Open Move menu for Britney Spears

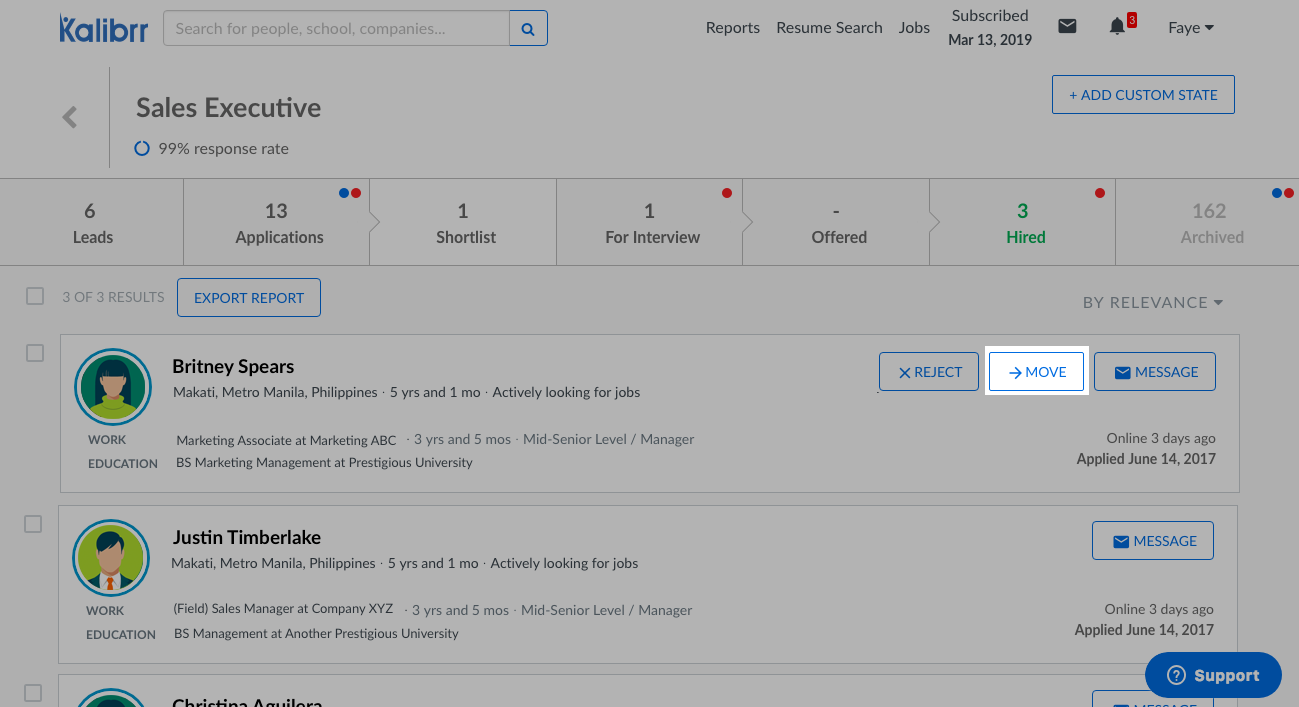[1036, 372]
